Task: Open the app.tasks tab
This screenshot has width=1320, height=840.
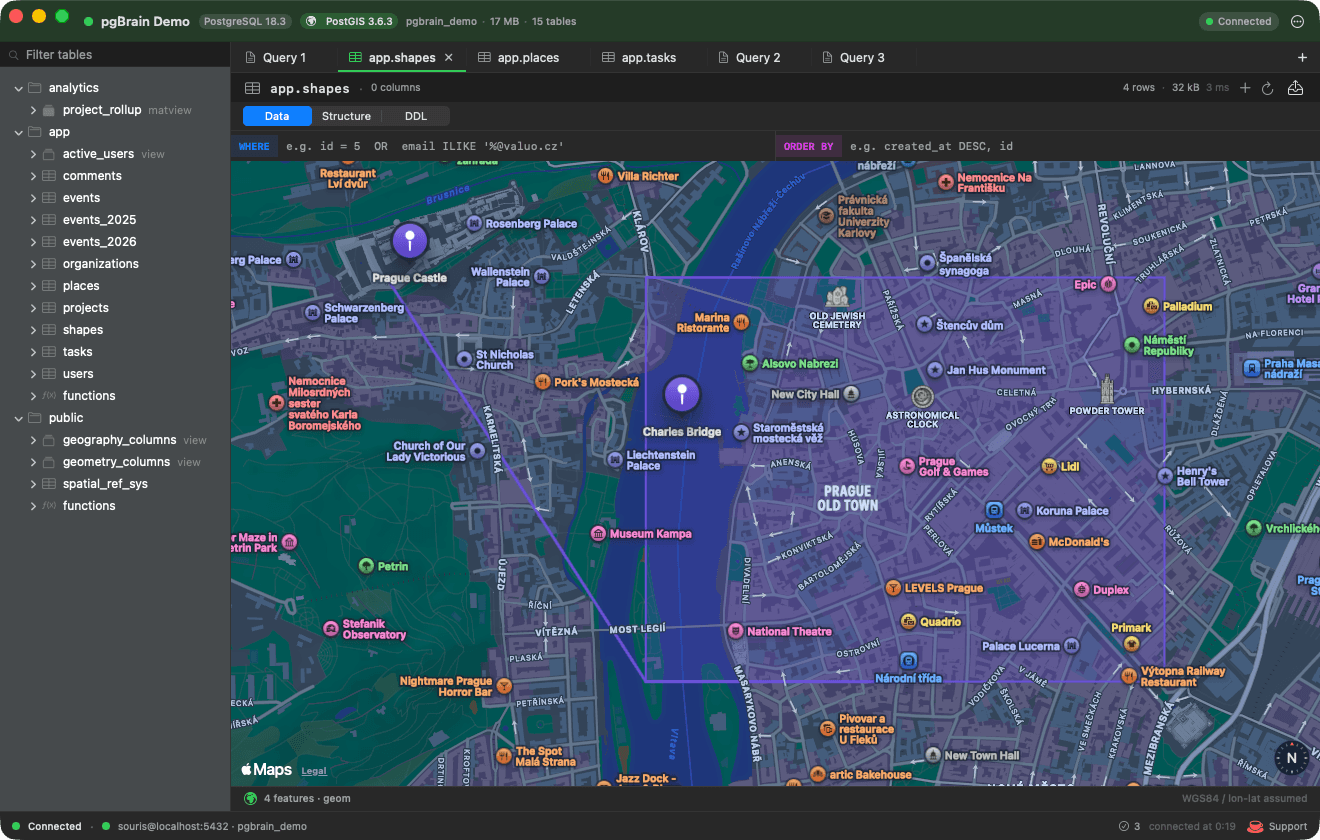Action: click(x=640, y=58)
